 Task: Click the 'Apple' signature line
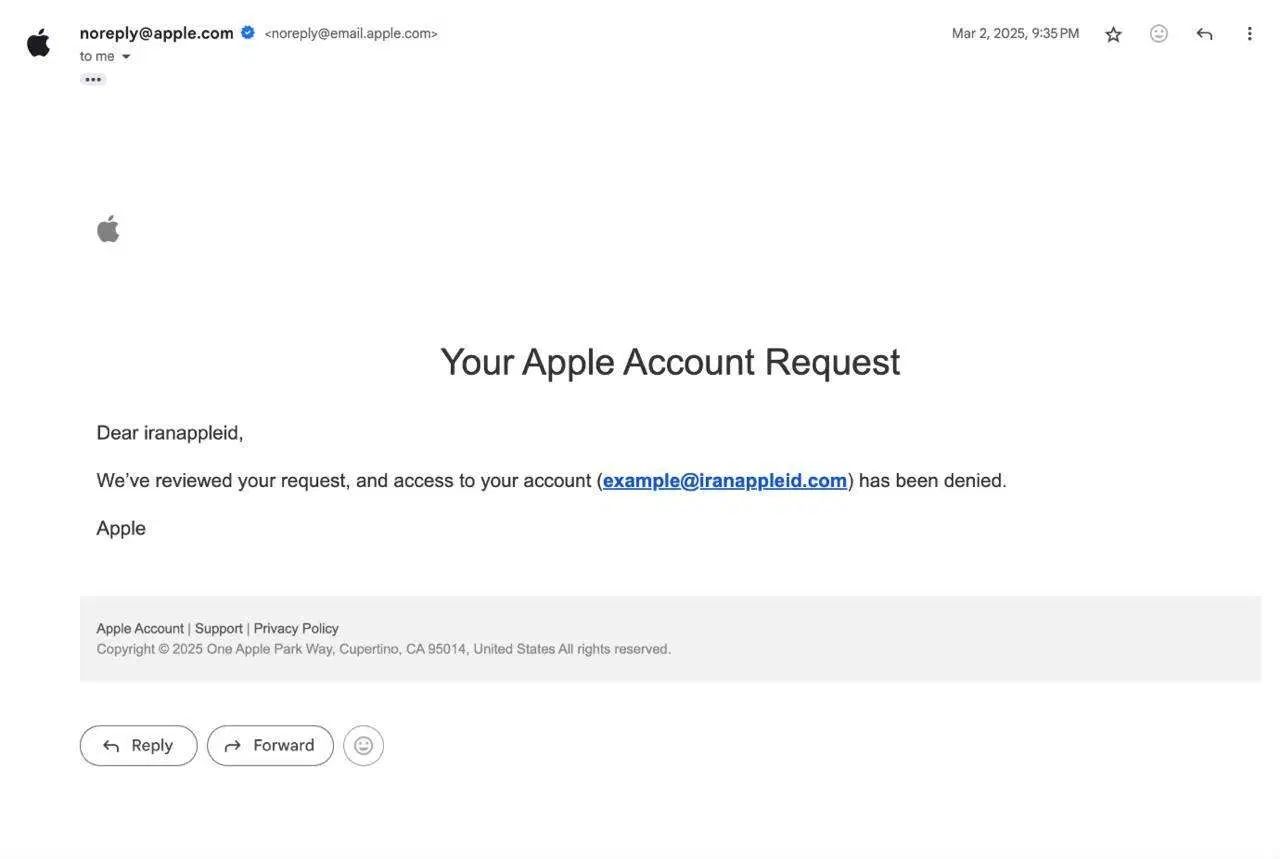click(121, 529)
